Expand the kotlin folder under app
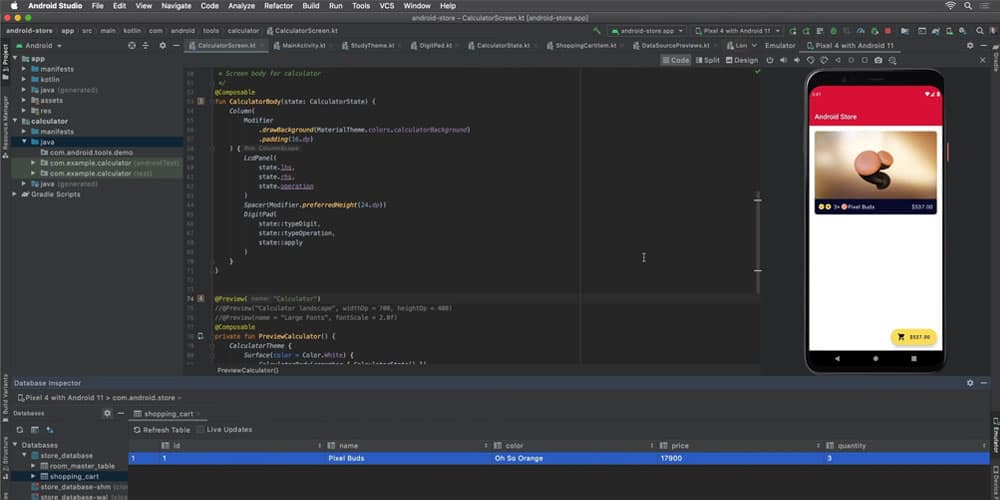 coord(24,80)
